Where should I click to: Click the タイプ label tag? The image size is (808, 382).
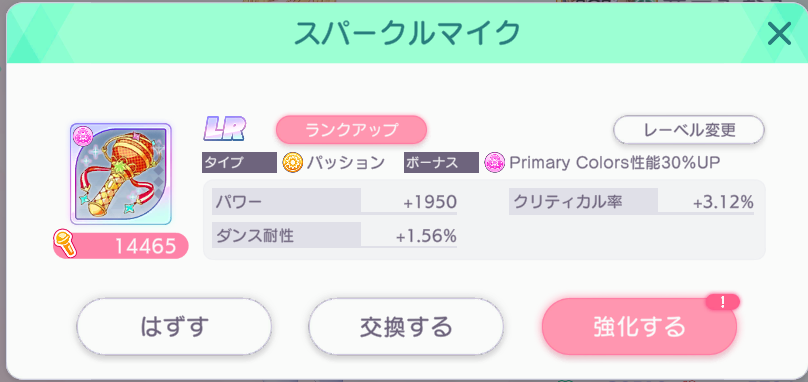tap(239, 162)
